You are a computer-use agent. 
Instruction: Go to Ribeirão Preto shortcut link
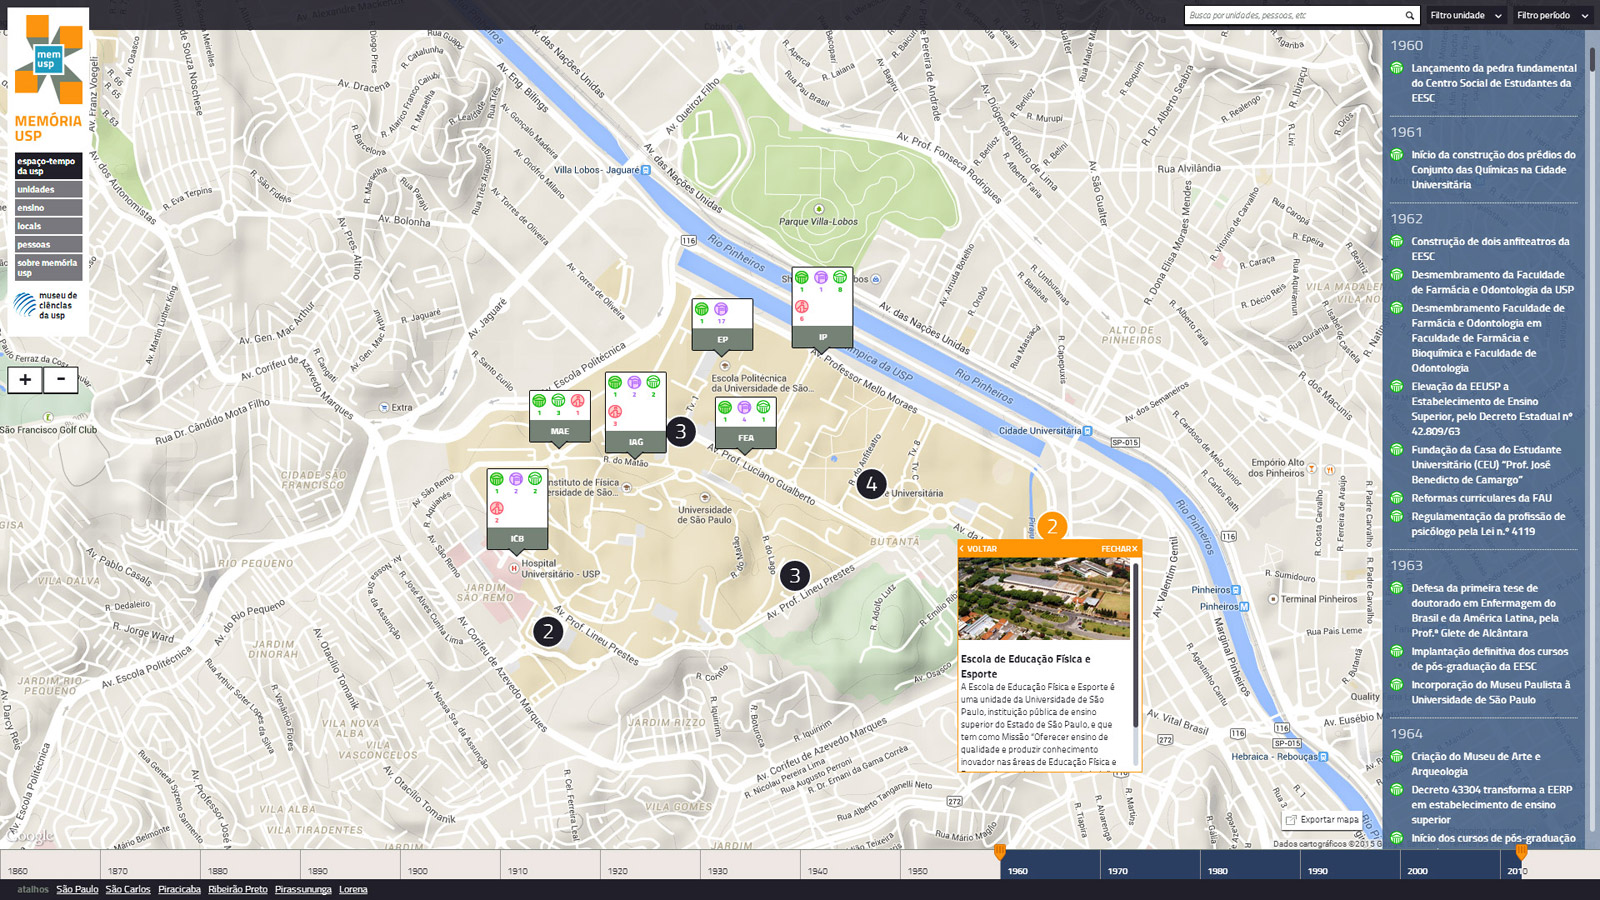tap(238, 889)
